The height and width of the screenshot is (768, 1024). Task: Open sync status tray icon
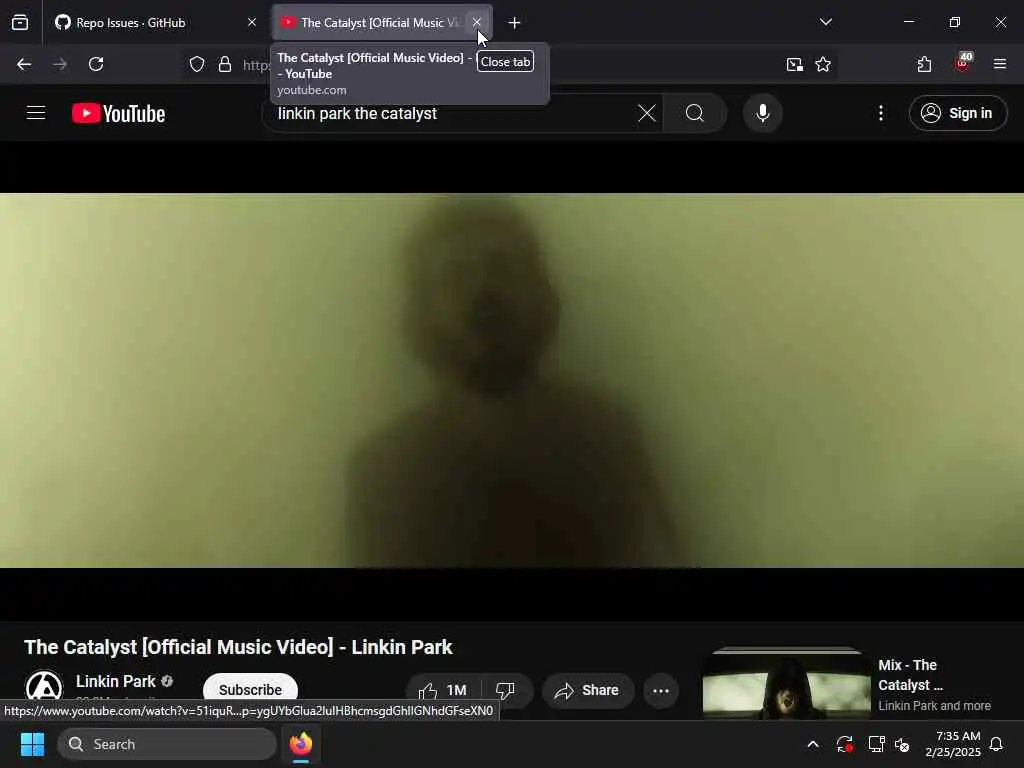tap(844, 744)
